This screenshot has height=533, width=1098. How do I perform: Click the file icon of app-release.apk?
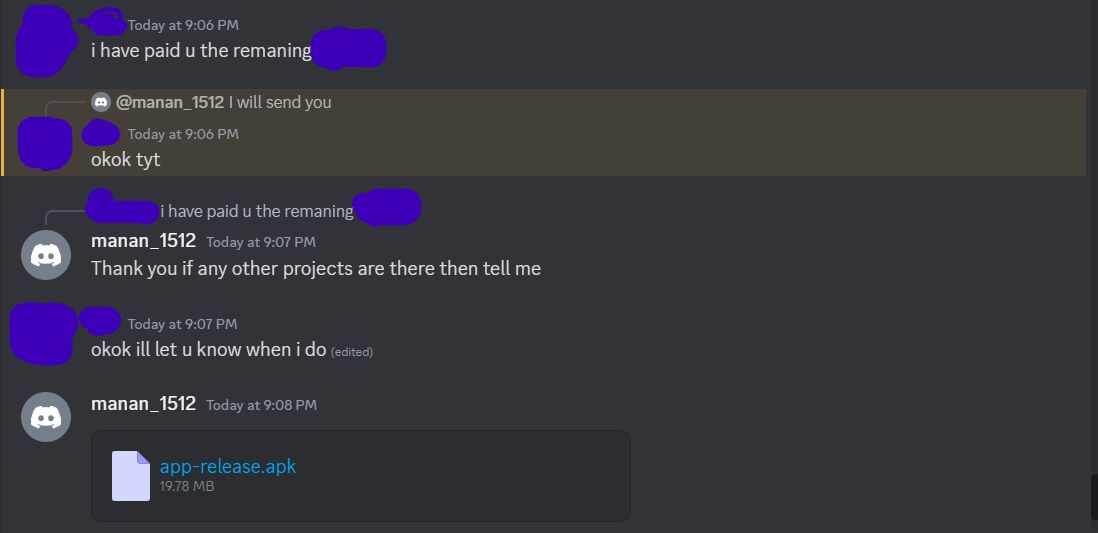coord(131,476)
